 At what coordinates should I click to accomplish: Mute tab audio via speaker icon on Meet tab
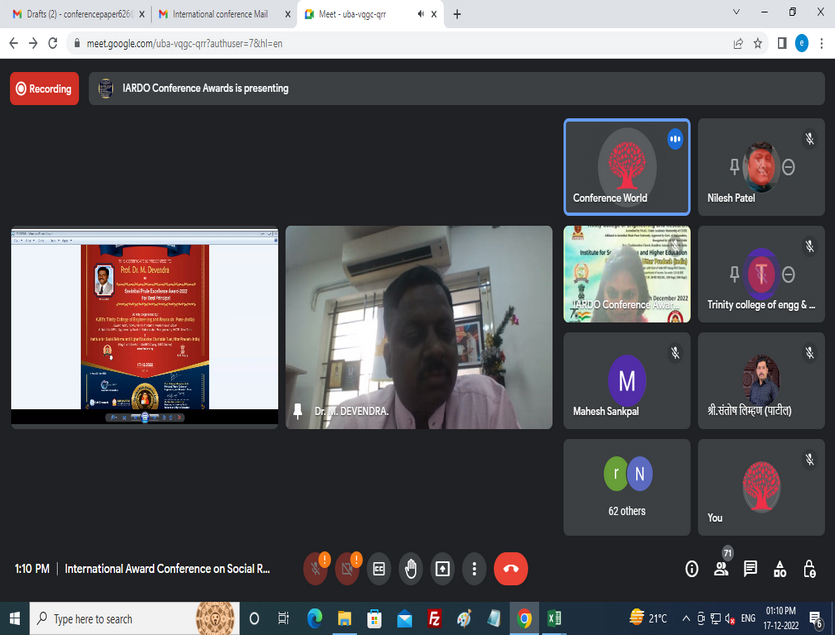point(421,14)
